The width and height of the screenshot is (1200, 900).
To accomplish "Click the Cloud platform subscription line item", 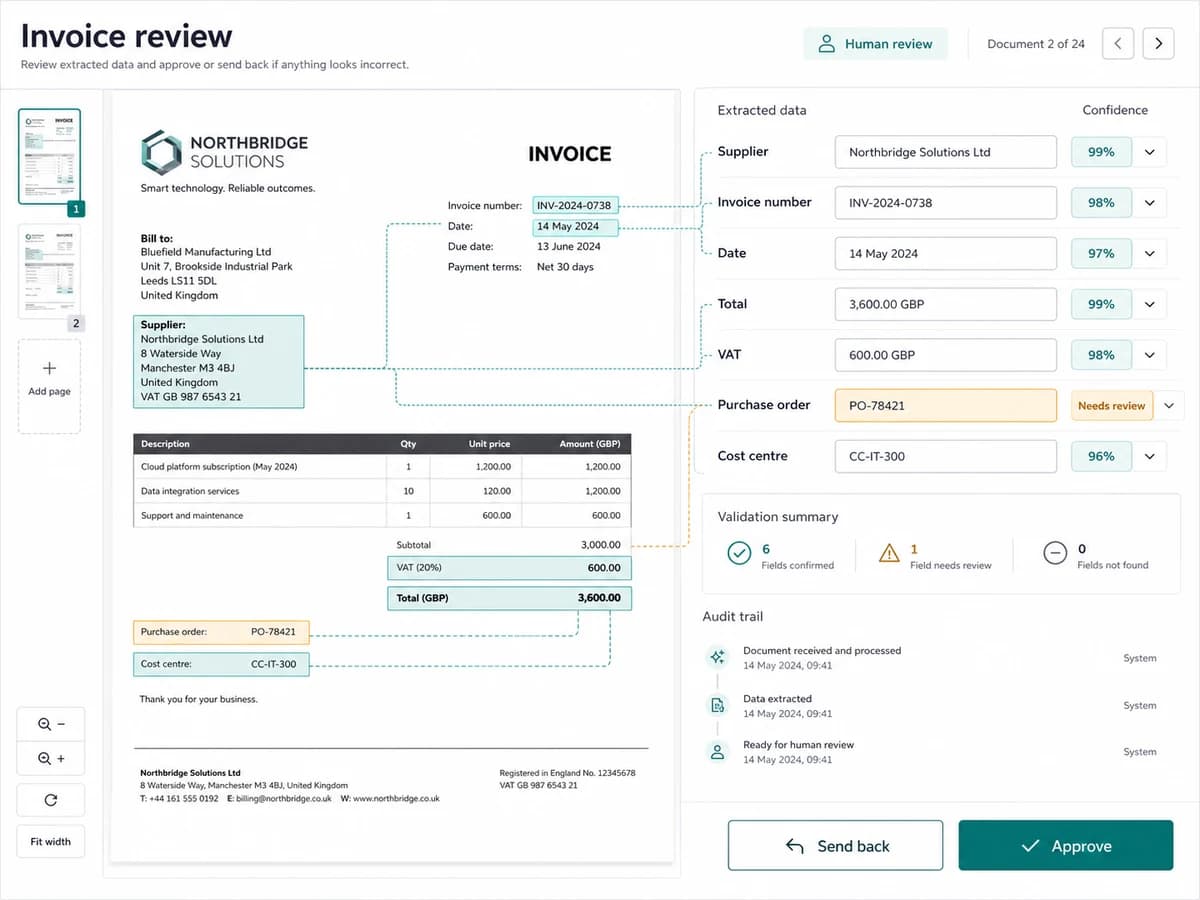I will coord(382,467).
